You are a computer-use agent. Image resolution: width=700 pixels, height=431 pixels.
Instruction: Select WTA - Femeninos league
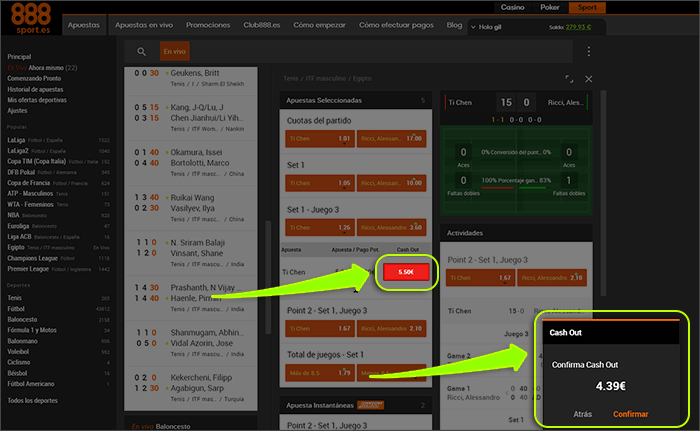pyautogui.click(x=58, y=204)
